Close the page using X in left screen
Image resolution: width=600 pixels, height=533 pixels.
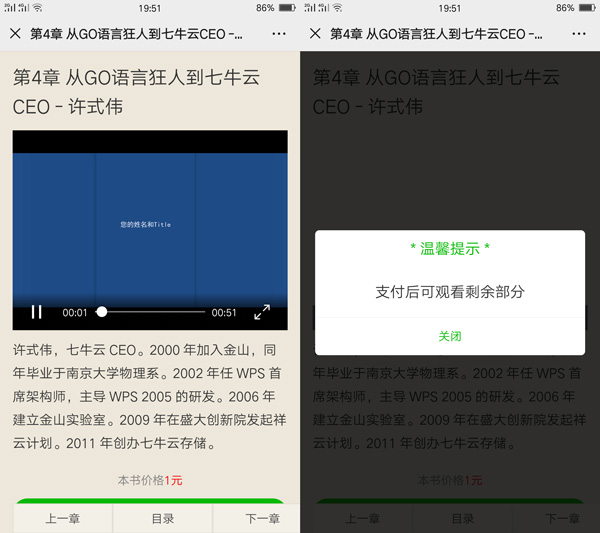15,34
